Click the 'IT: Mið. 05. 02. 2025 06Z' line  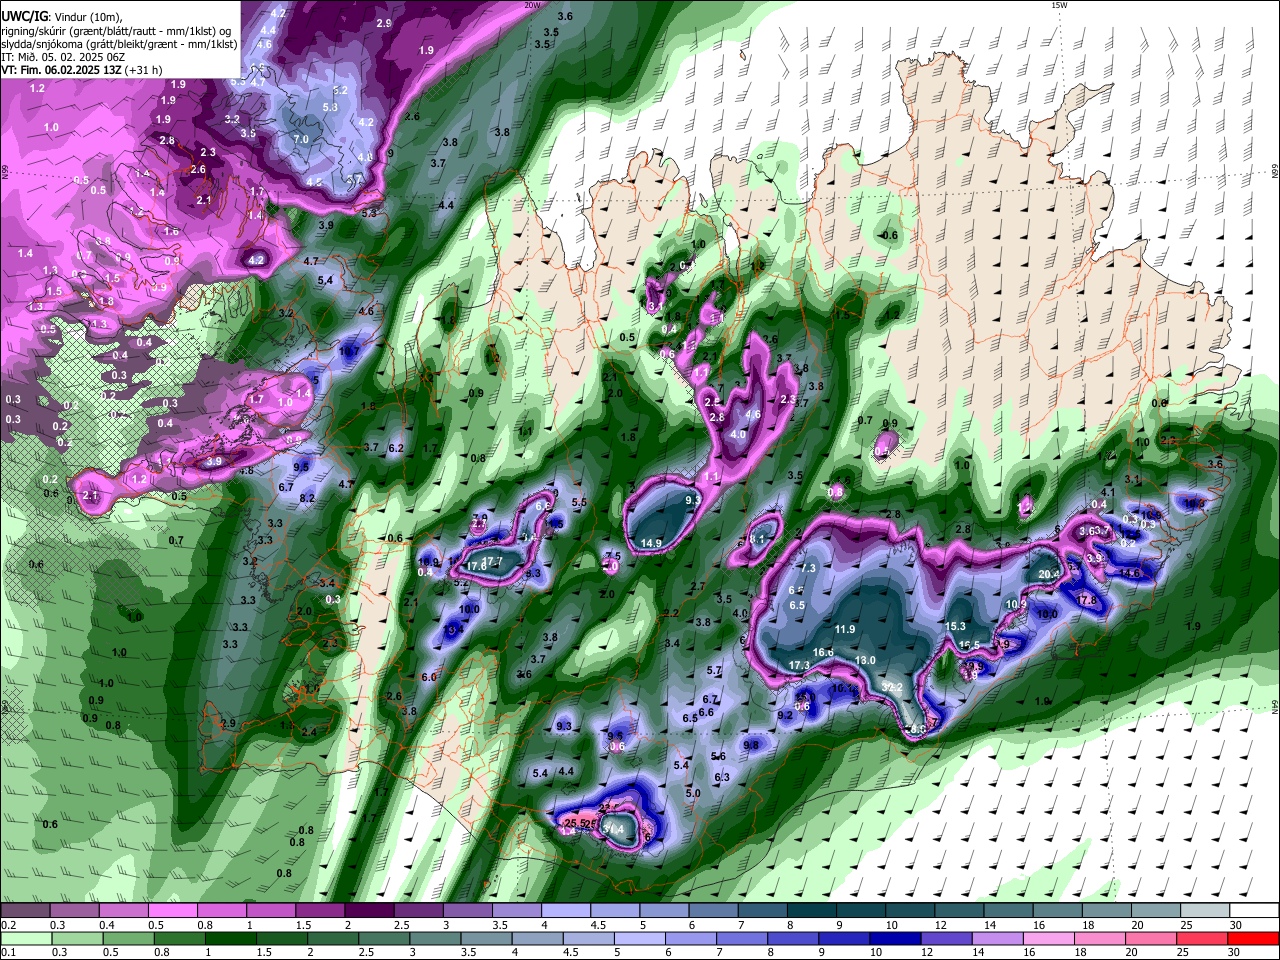coord(63,57)
